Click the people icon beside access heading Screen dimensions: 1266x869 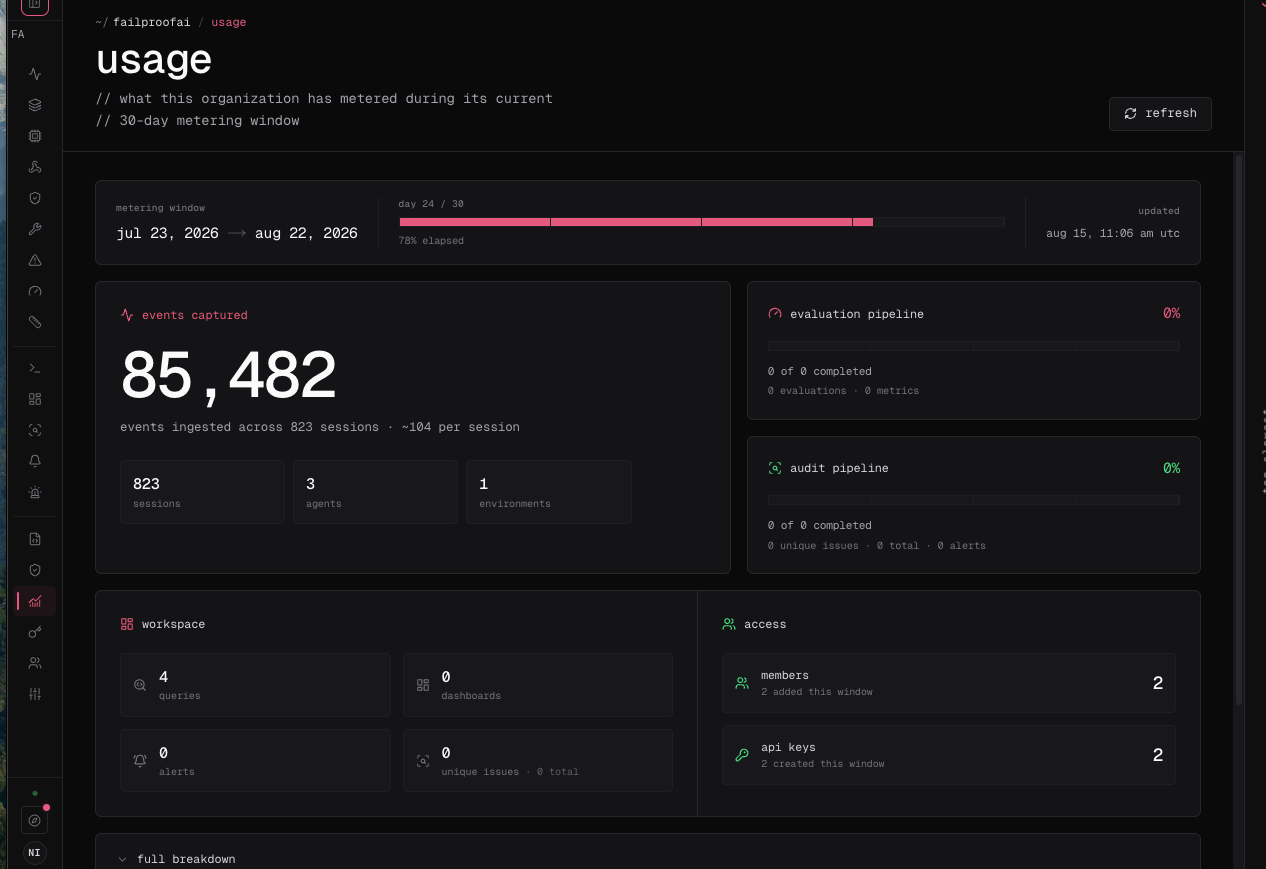pyautogui.click(x=729, y=624)
